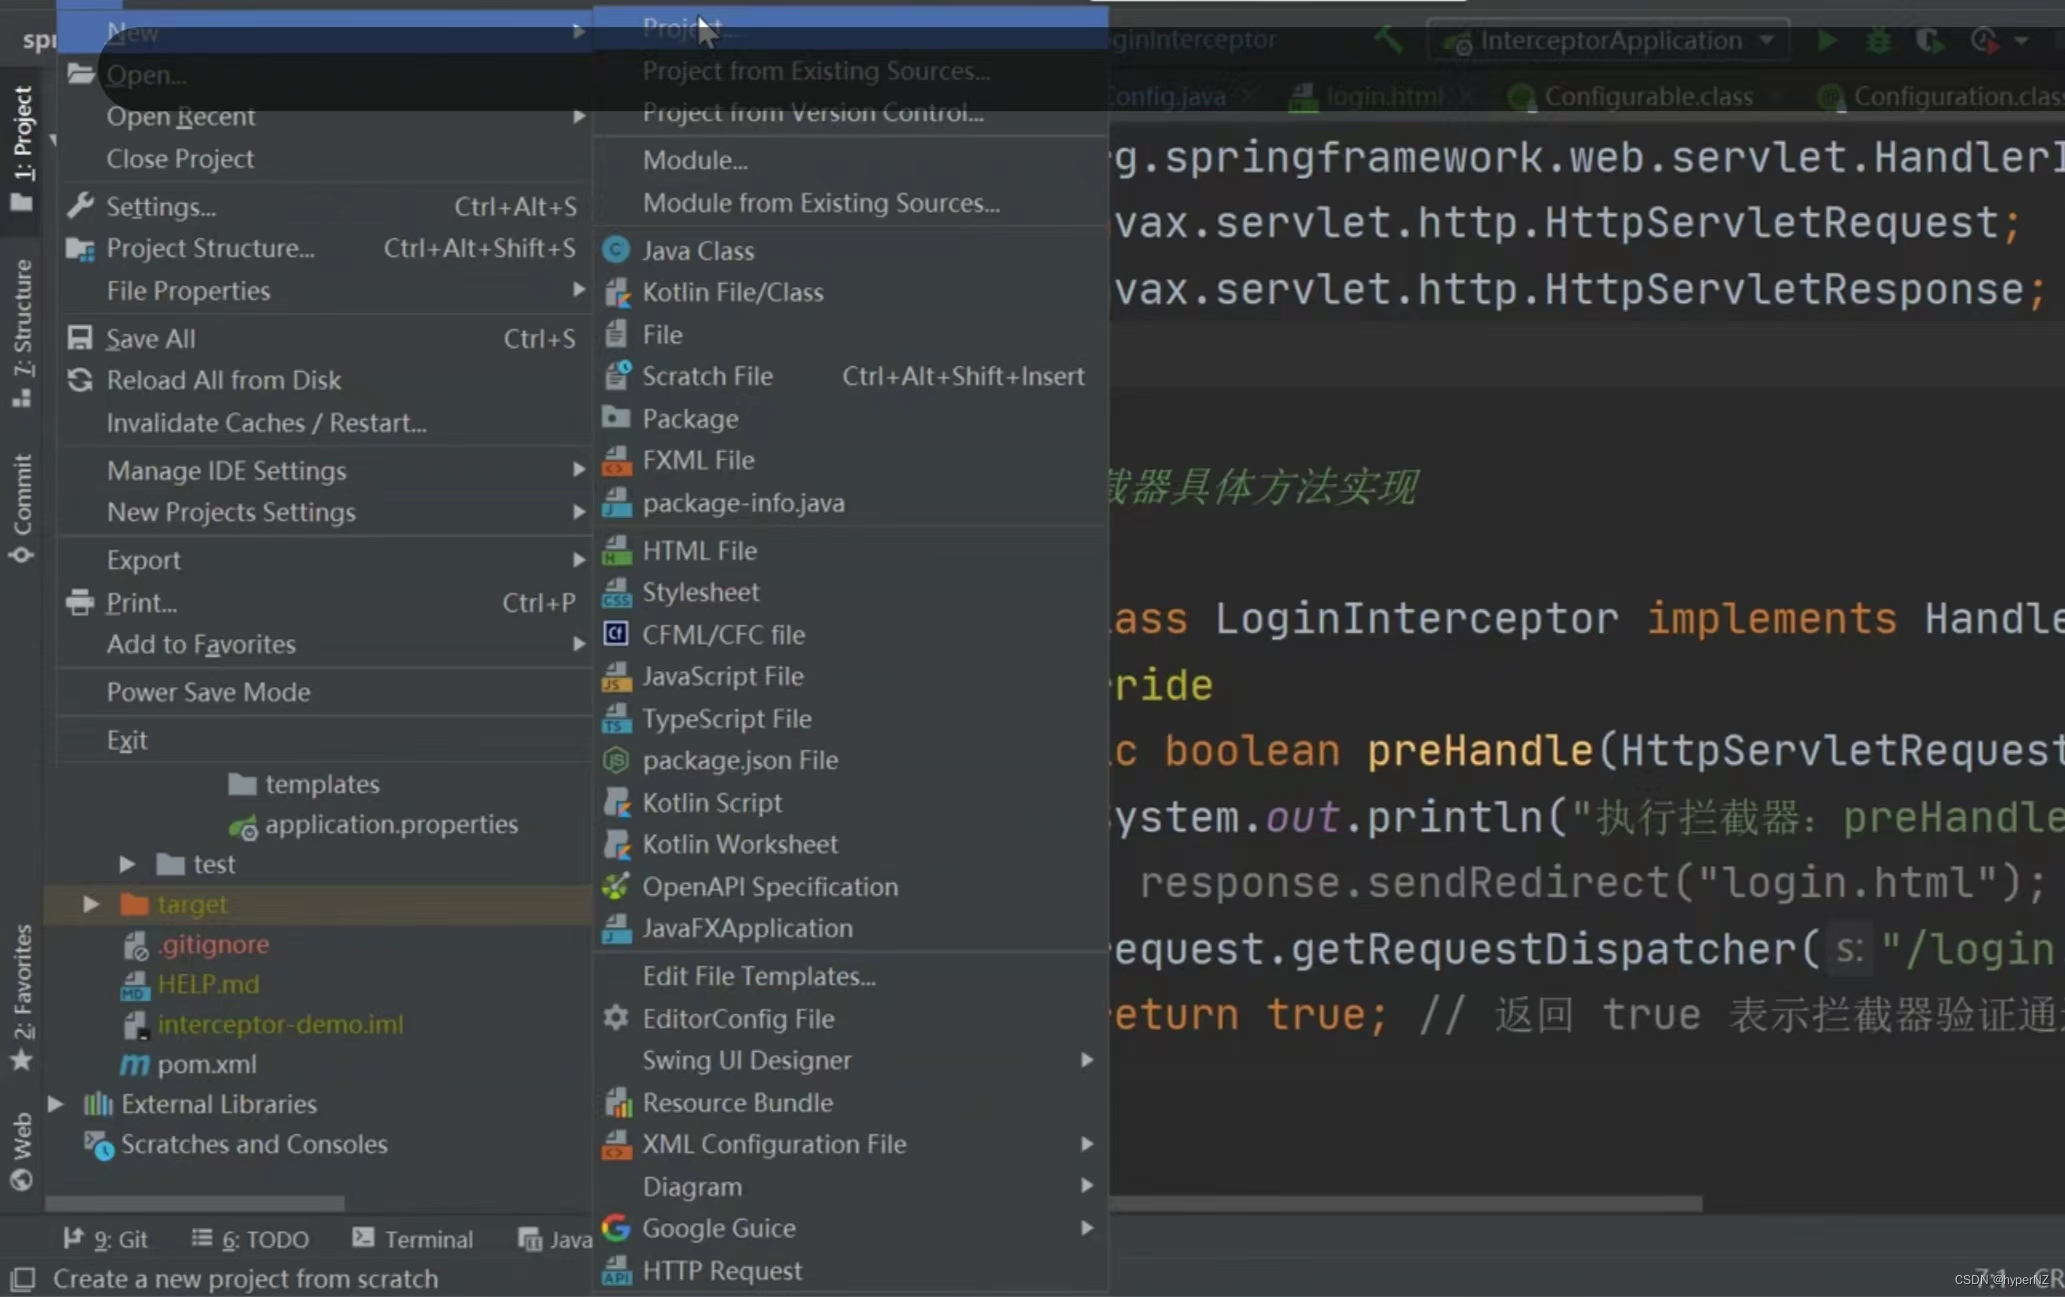
Task: Open the InterceptorApplication run configuration dropdown
Action: tap(1608, 40)
